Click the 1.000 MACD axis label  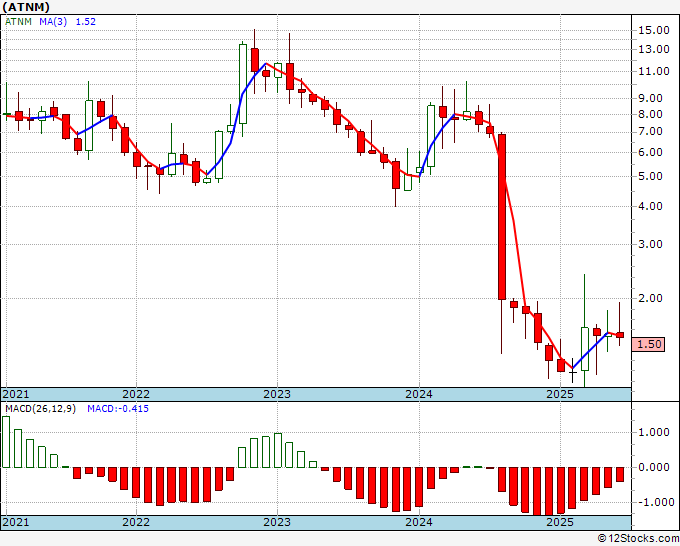click(x=654, y=432)
